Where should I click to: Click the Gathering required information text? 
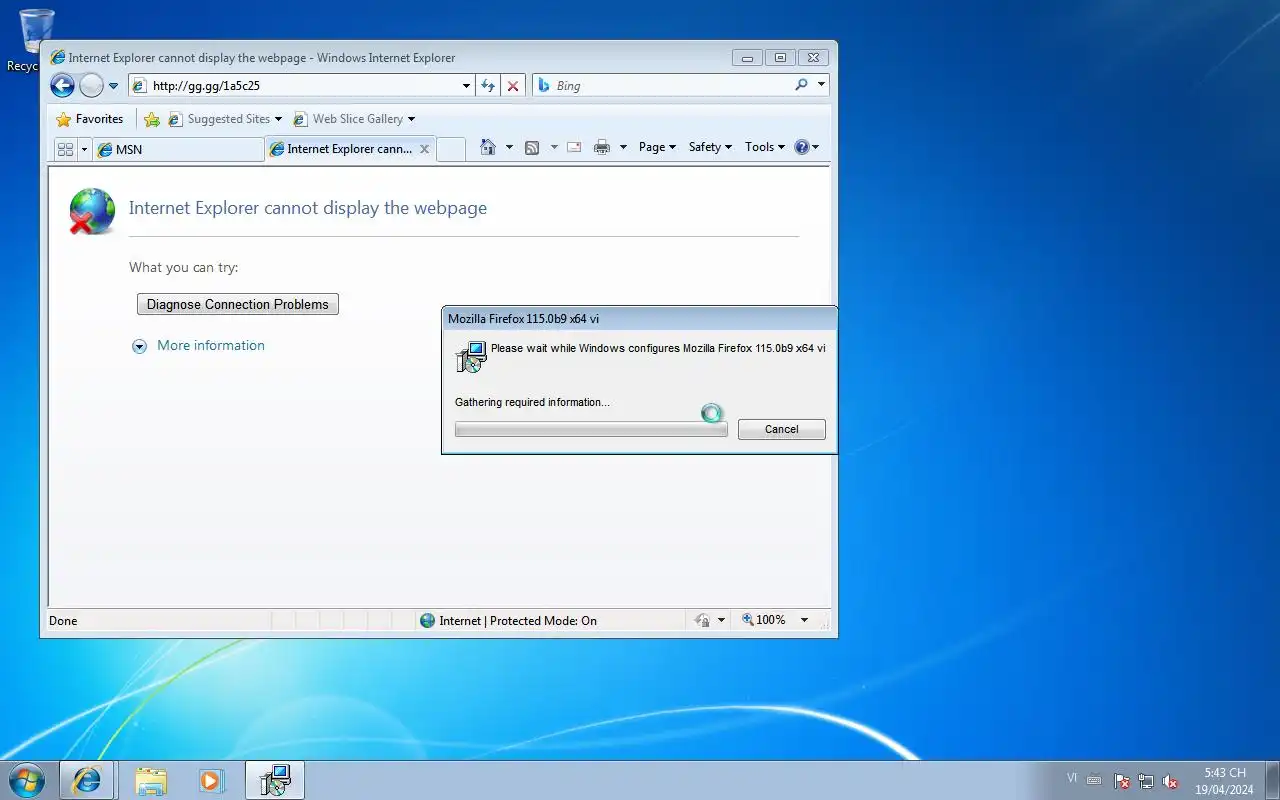pyautogui.click(x=532, y=402)
